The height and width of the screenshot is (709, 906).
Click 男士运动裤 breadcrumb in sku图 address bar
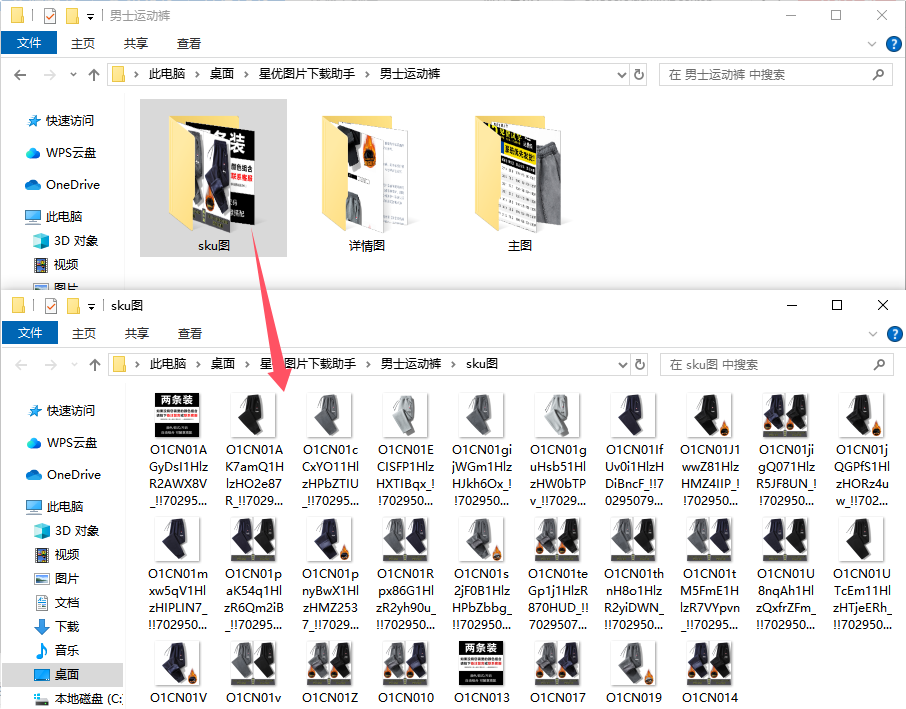(411, 364)
